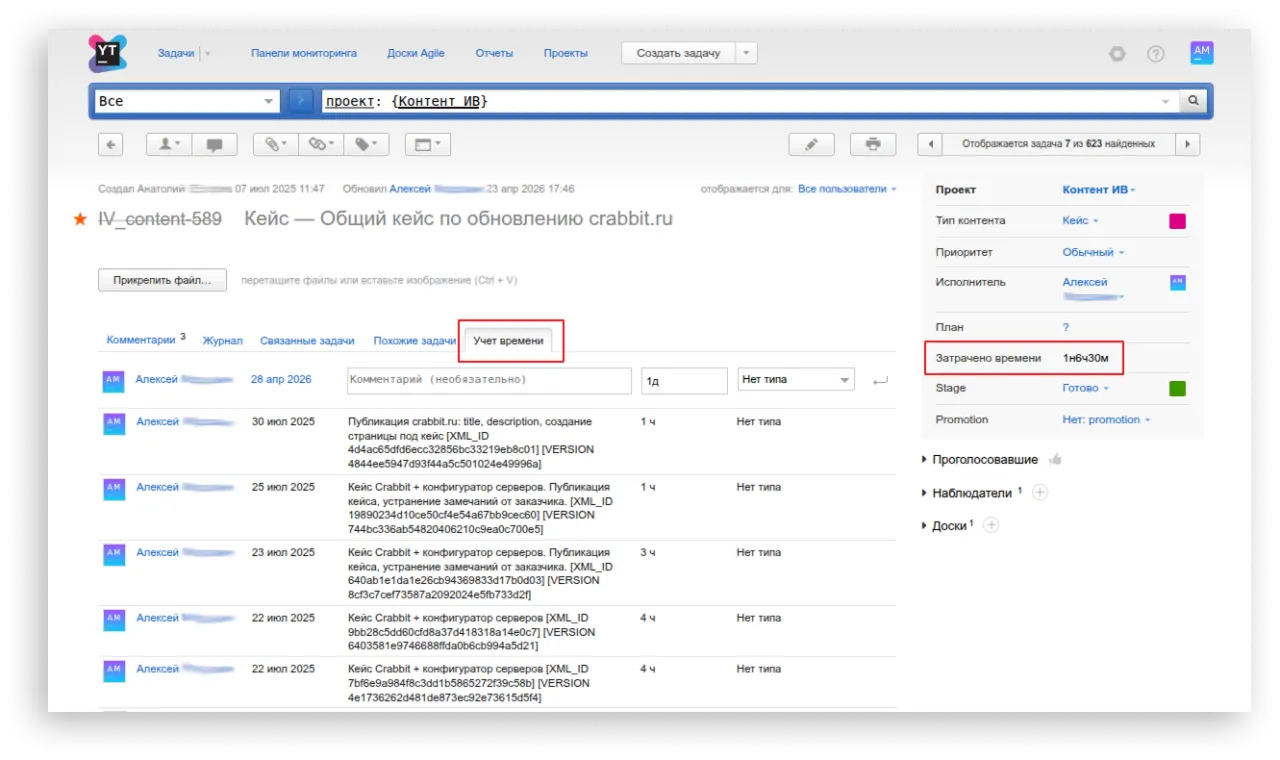
Task: Open the Stage 'Готово' dropdown
Action: pos(1086,388)
